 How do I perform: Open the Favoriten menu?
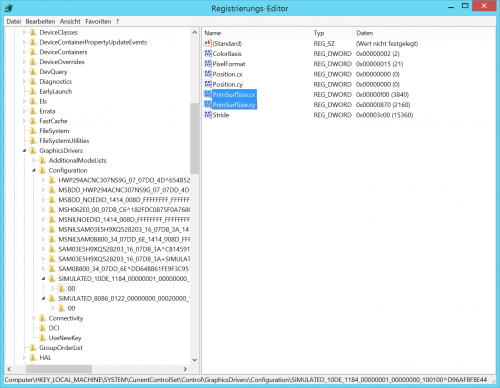98,21
